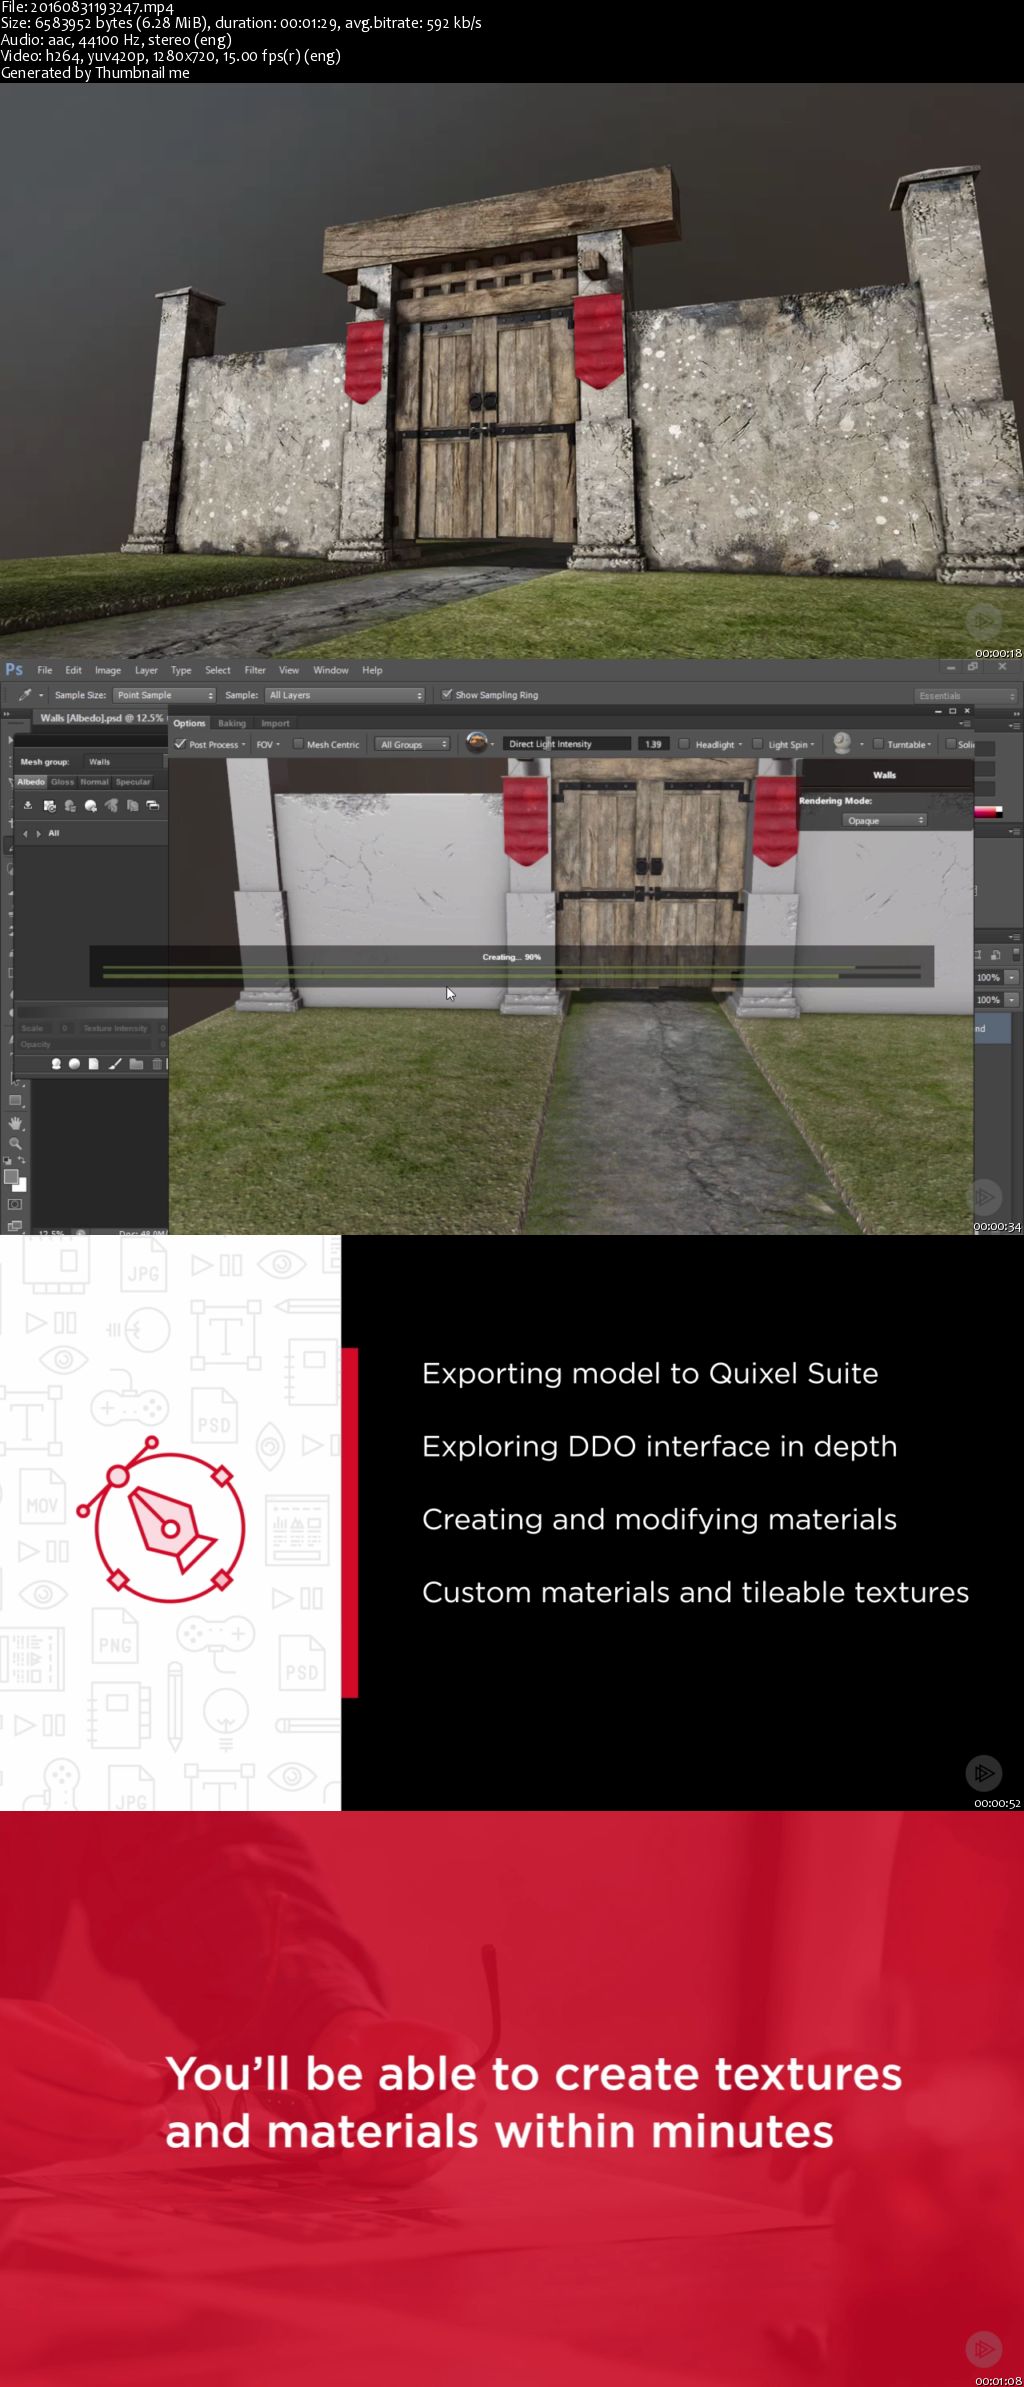Expand the Rendering Mode Opaque dropdown
The image size is (1024, 2387).
tap(885, 820)
